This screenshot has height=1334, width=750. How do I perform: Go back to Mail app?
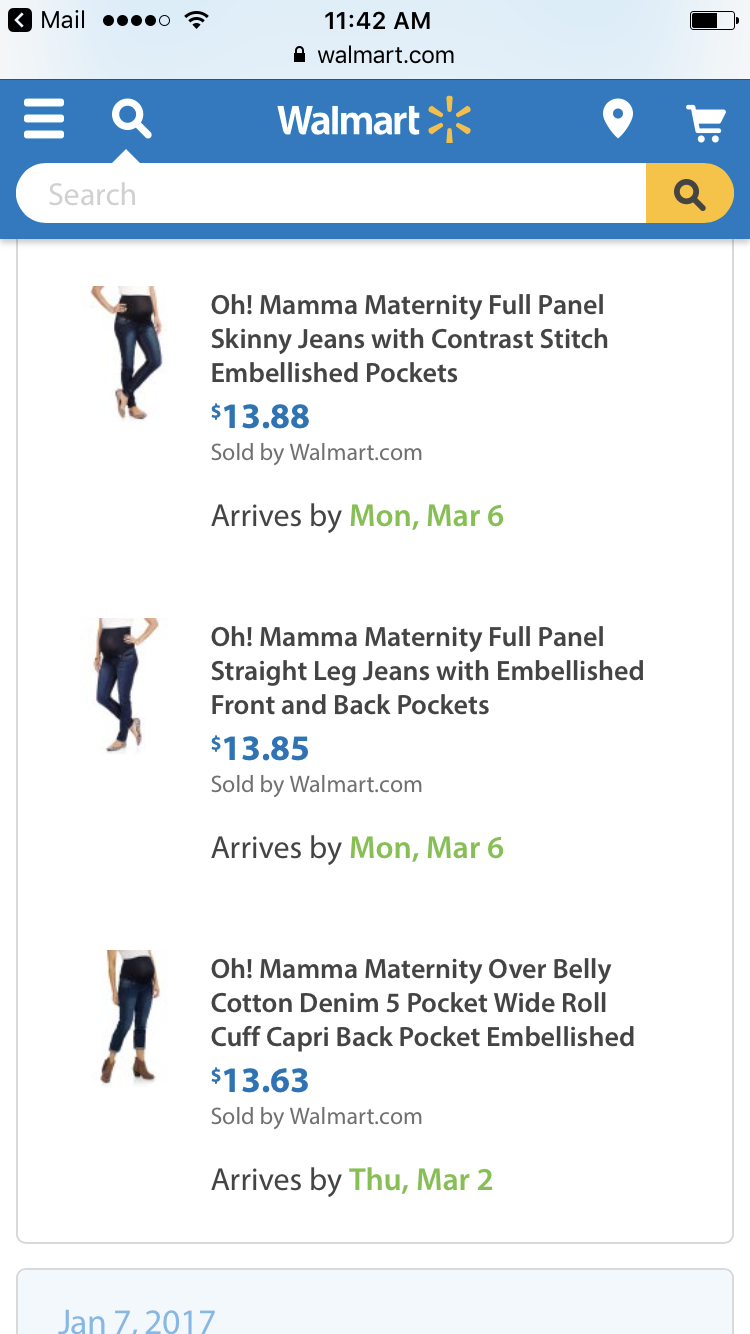click(x=48, y=20)
